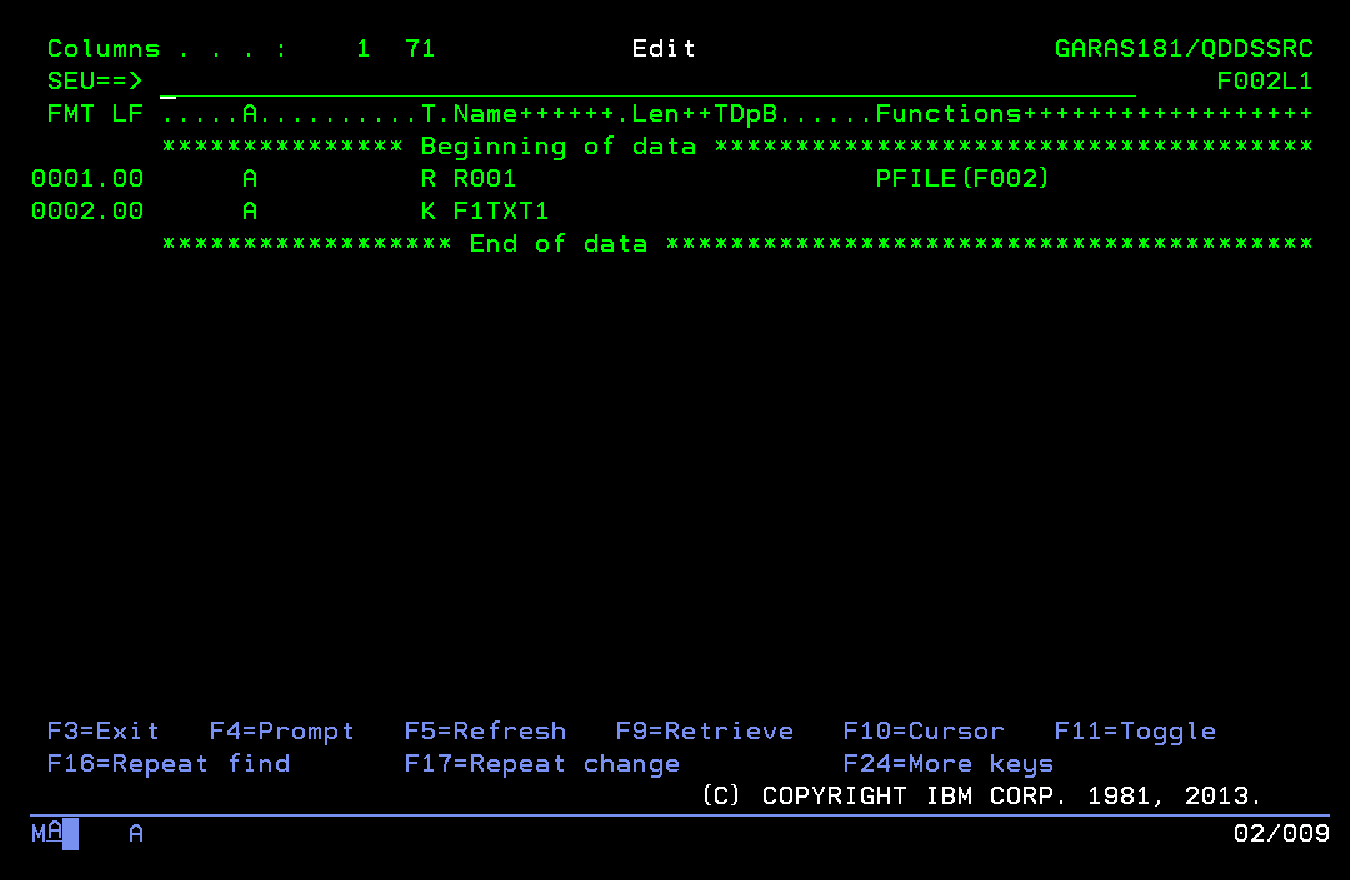Screen dimensions: 1350x880
Task: Click F17=Repeat change
Action: 541,765
